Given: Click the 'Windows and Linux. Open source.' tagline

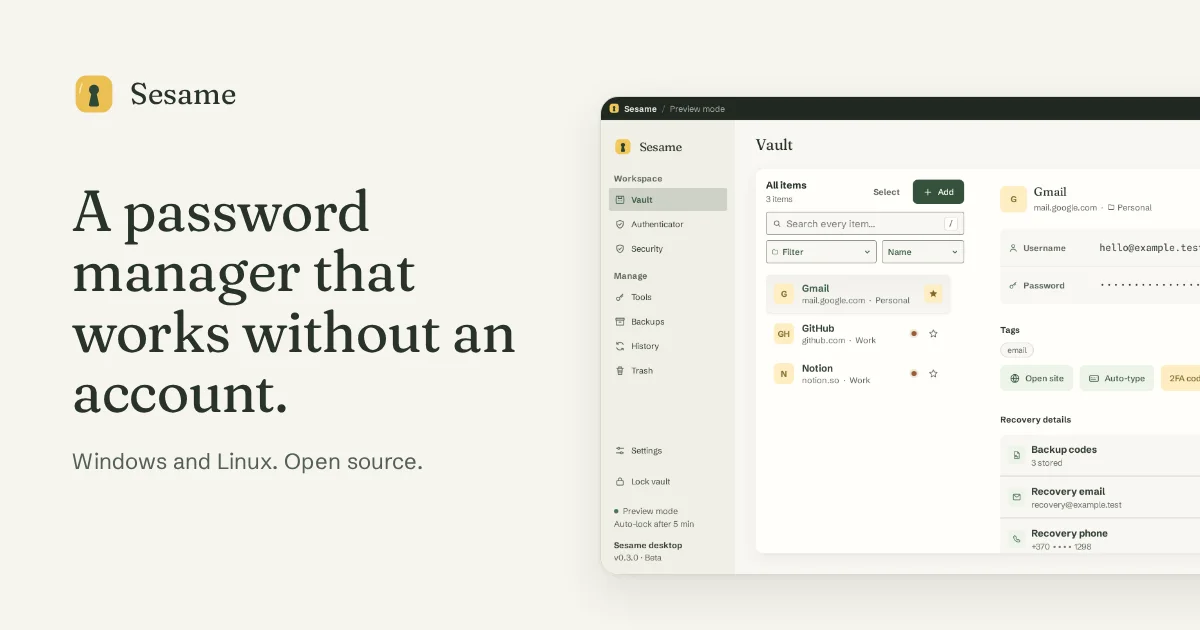Looking at the screenshot, I should [x=247, y=462].
